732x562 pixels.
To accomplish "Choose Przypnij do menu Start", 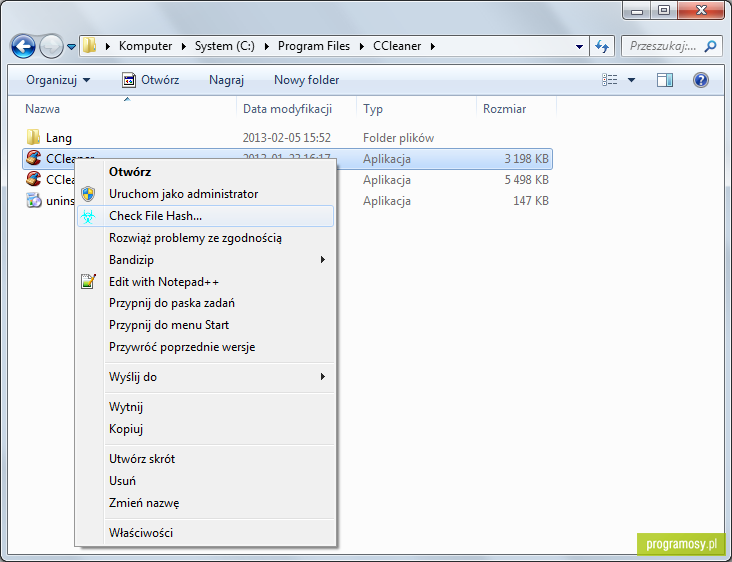I will pos(205,325).
